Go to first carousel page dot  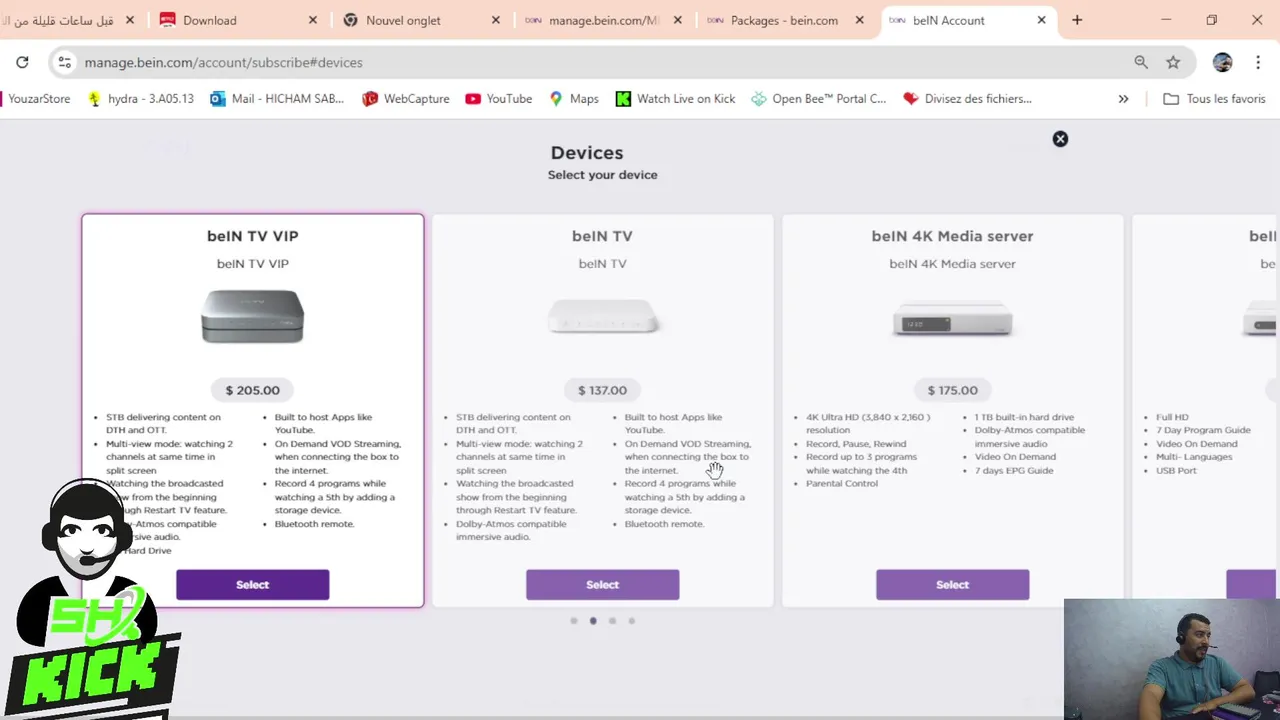pyautogui.click(x=574, y=621)
